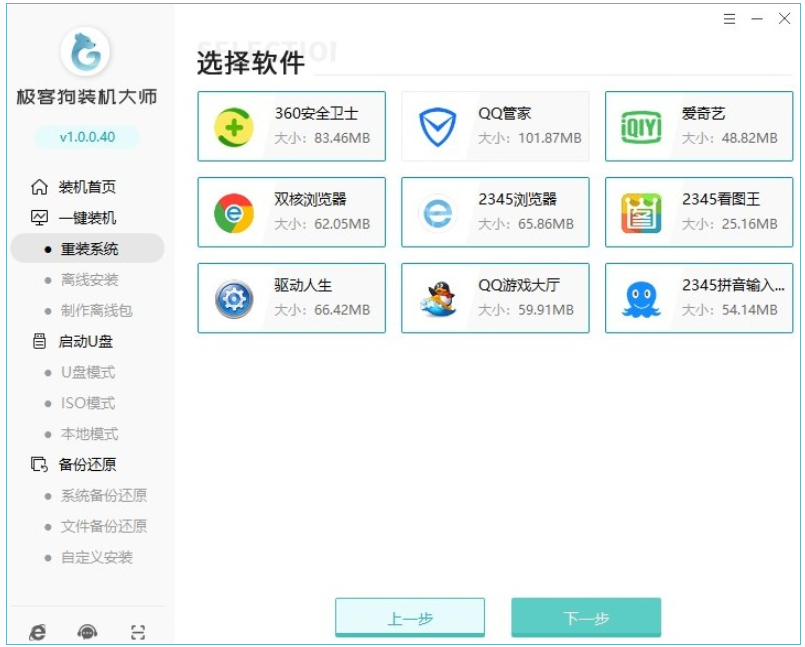Open 自定义安装 in the sidebar
The width and height of the screenshot is (805, 647).
tap(97, 557)
